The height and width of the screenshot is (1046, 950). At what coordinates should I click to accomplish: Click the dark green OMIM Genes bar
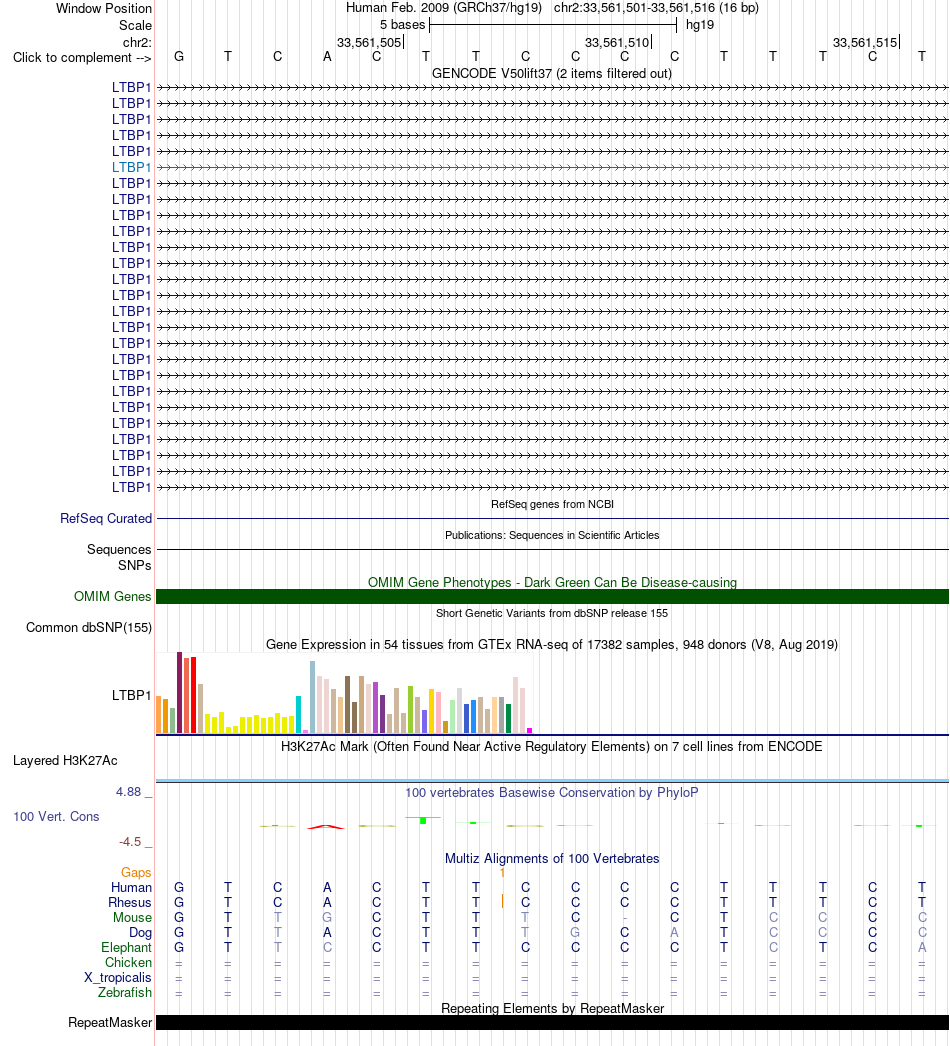[x=552, y=596]
